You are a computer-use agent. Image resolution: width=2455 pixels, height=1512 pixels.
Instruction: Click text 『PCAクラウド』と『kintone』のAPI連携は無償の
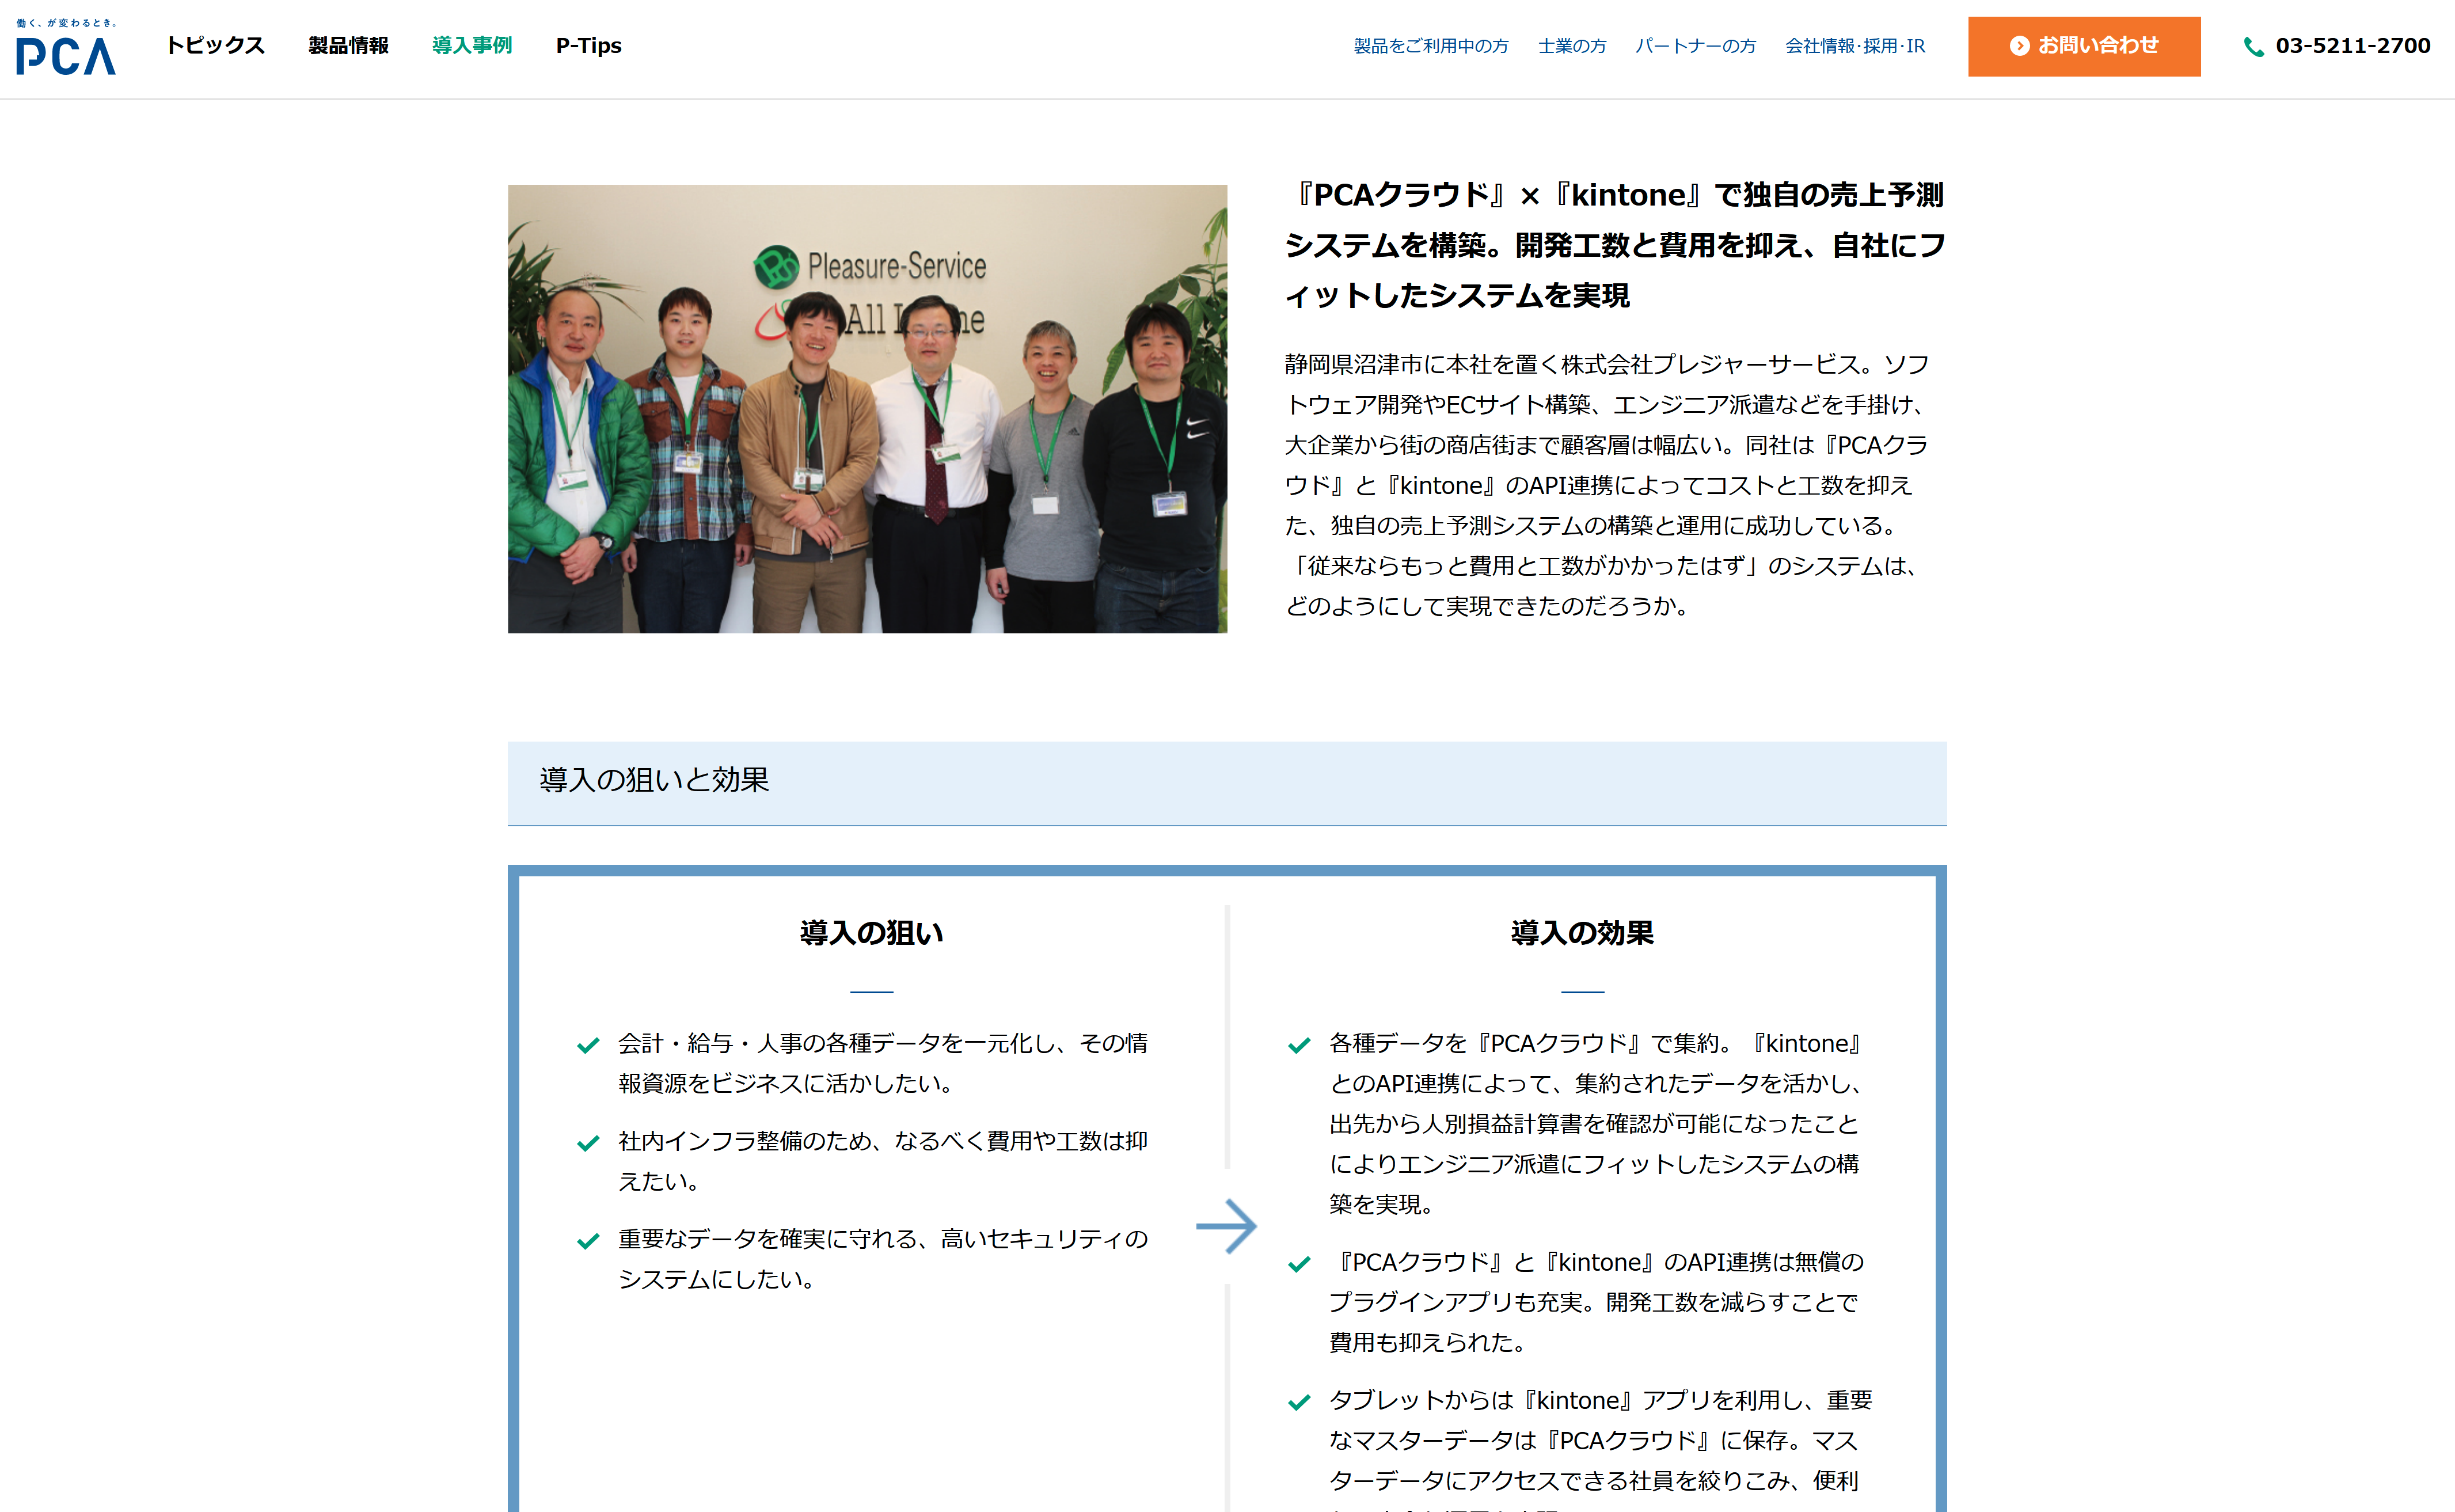tap(1597, 1262)
